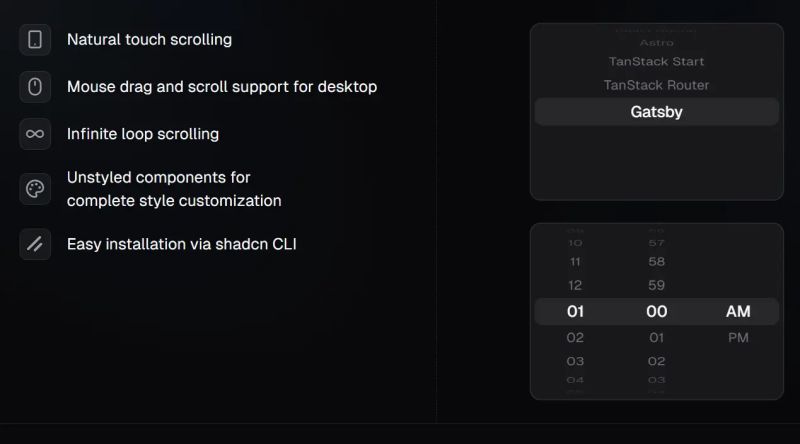Image resolution: width=800 pixels, height=444 pixels.
Task: Click Unstyled components for complete style customization
Action: coord(174,189)
